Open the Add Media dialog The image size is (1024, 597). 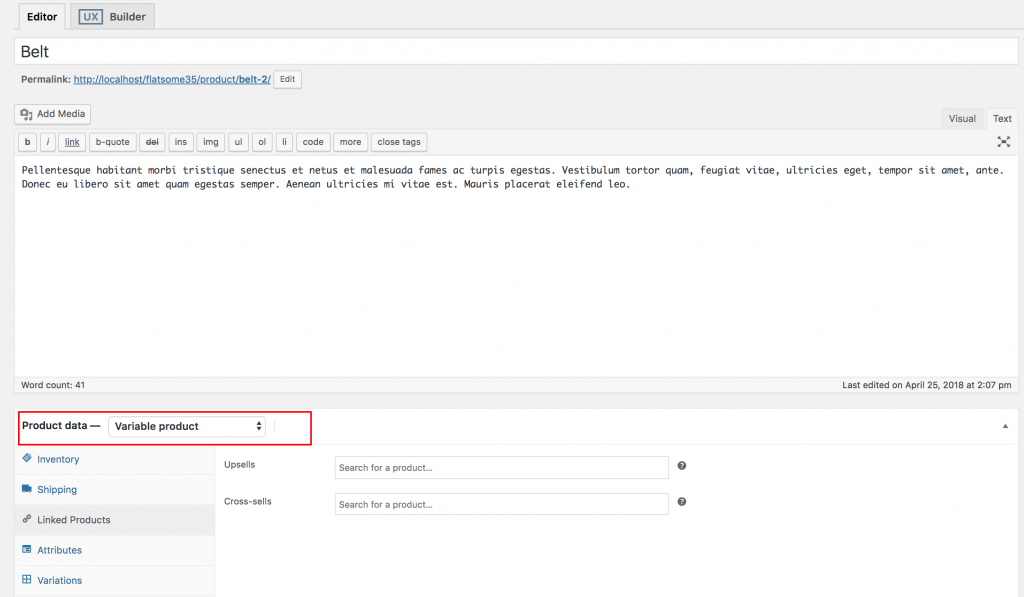(x=51, y=113)
